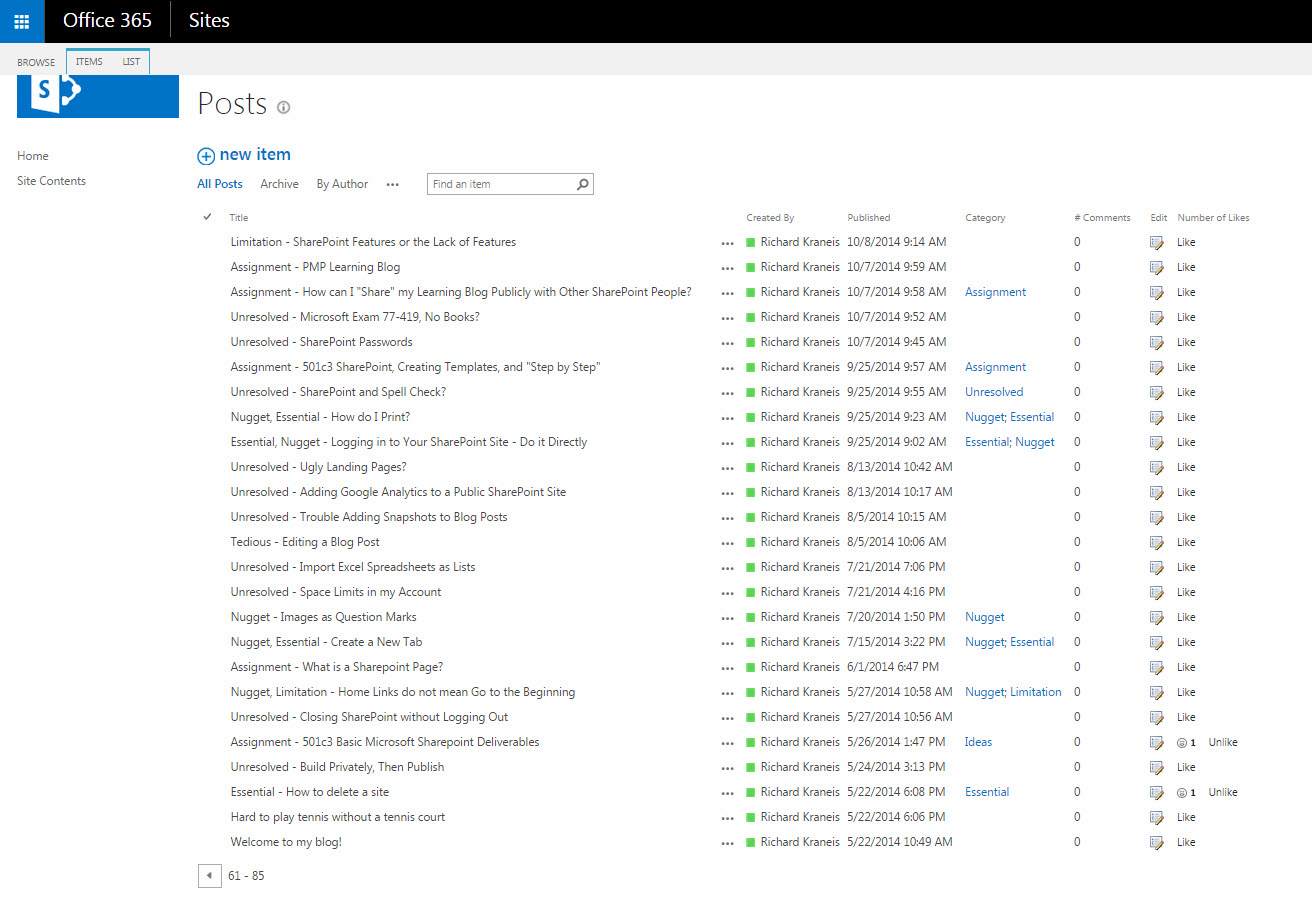The height and width of the screenshot is (897, 1312).
Task: Open the ellipsis menu for 'Assignment - PMP Learning Blog'
Action: point(728,268)
